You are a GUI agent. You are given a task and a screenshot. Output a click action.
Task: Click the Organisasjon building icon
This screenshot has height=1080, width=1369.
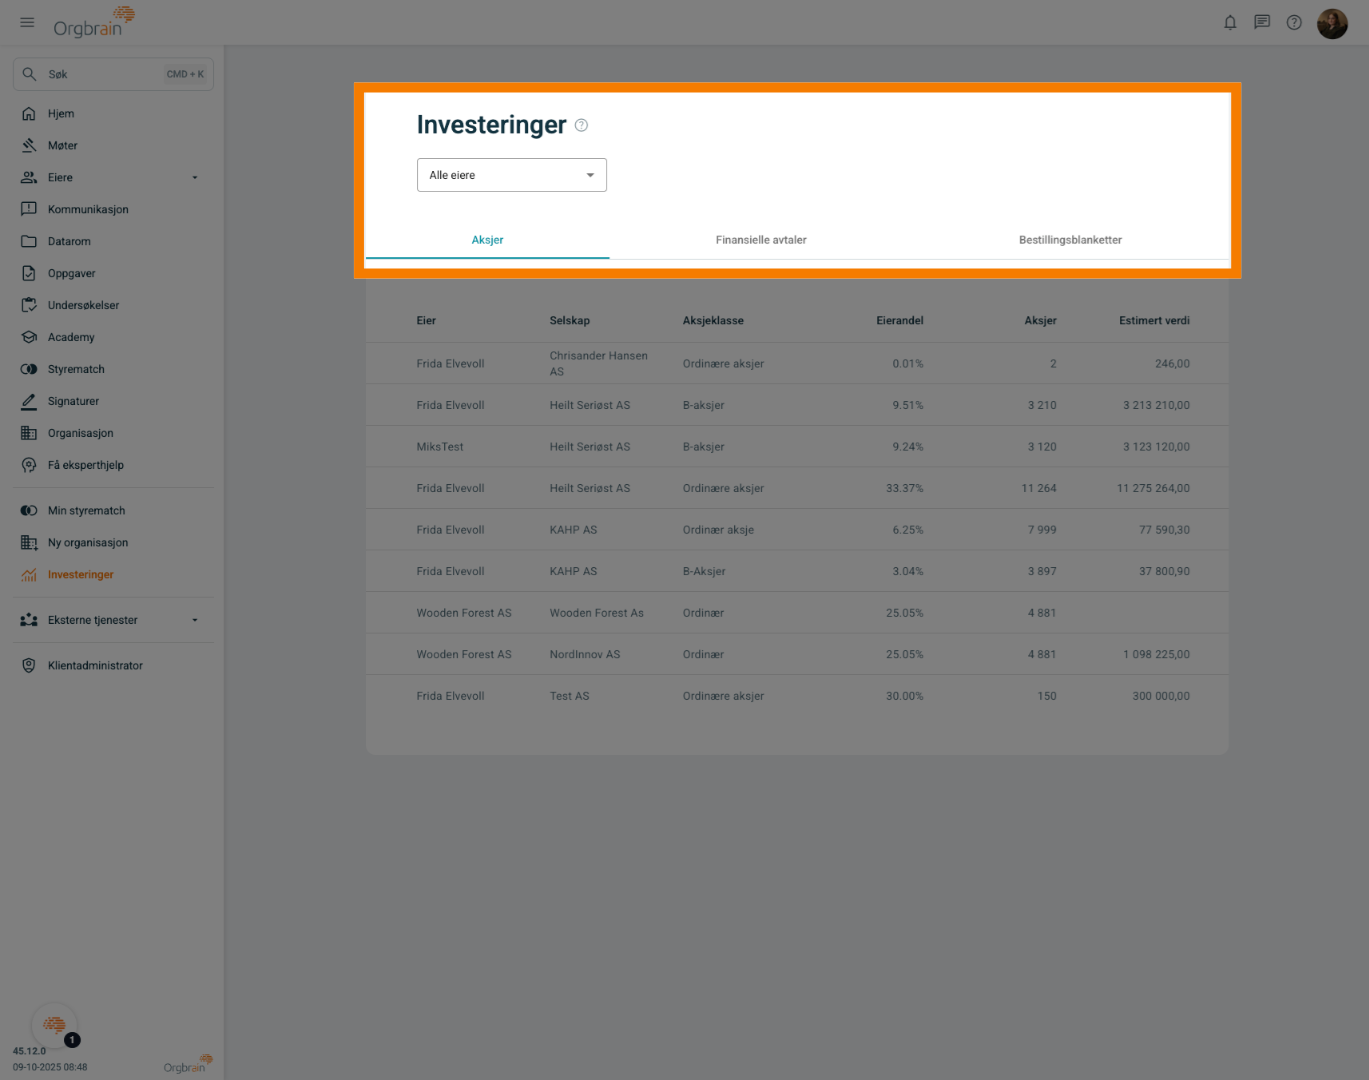click(29, 434)
